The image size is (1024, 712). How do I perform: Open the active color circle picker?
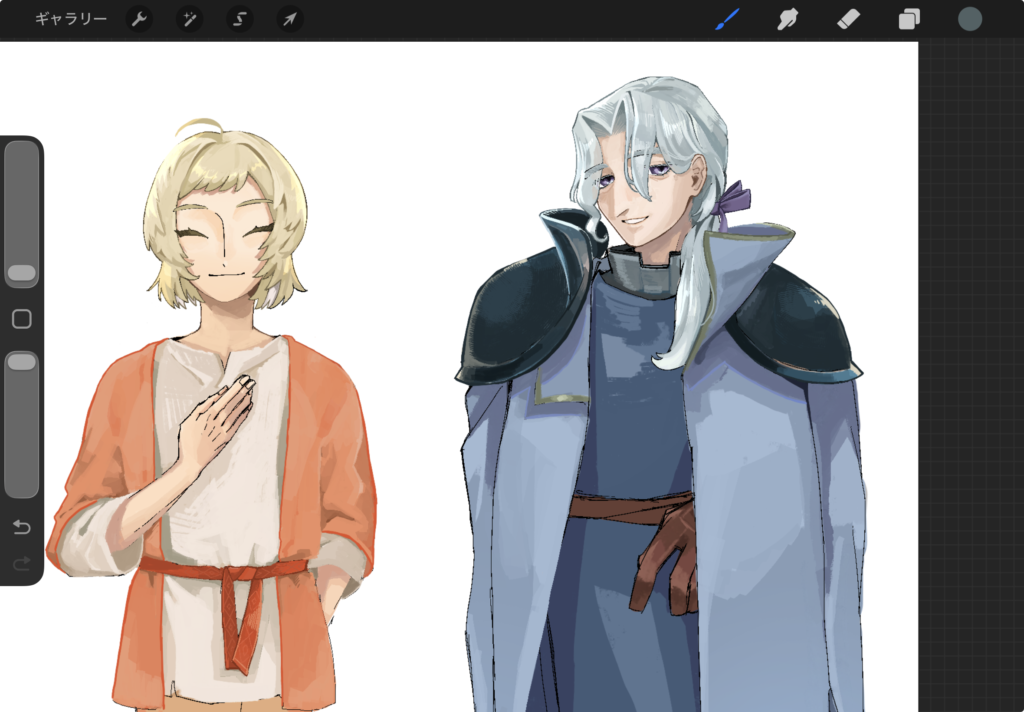pos(970,19)
